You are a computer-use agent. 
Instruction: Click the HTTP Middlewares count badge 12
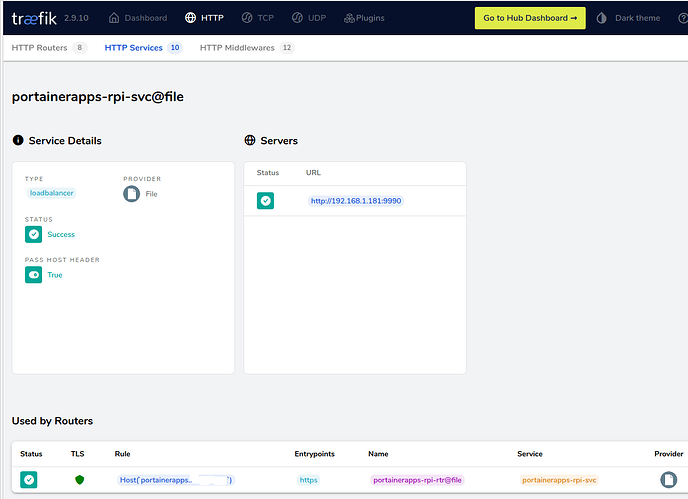287,48
